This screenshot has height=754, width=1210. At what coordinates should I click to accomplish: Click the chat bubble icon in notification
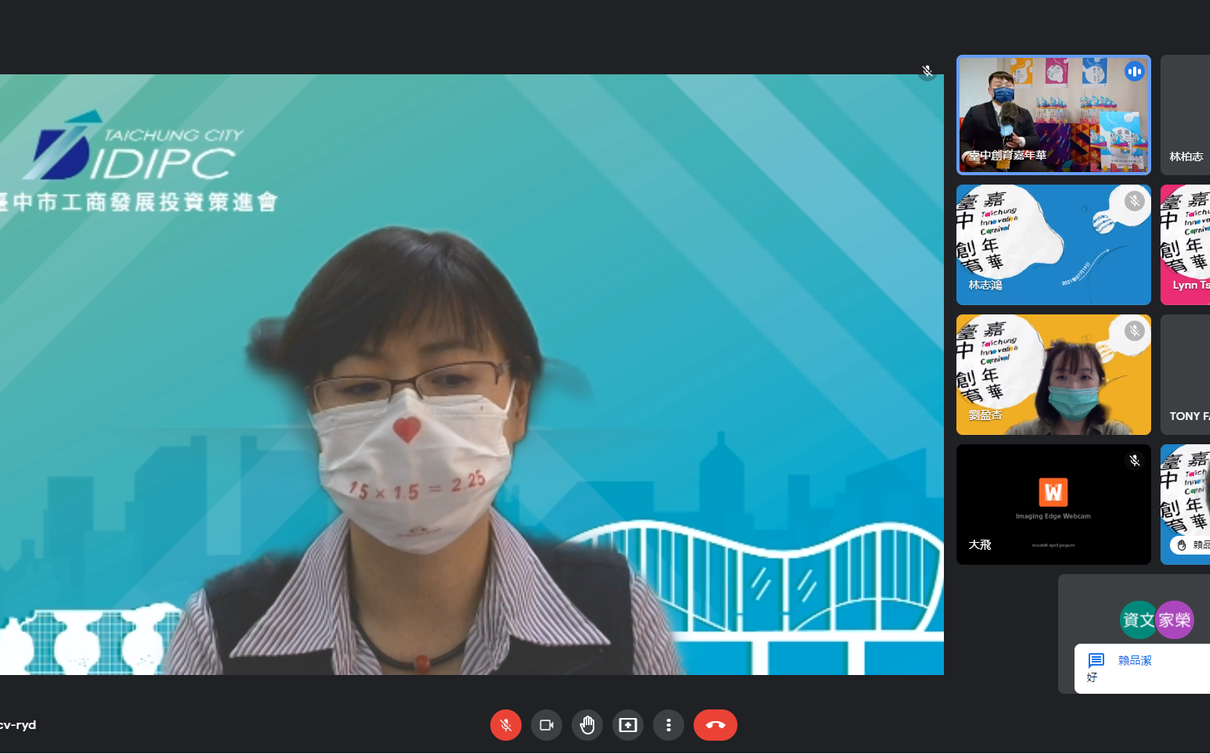1096,660
